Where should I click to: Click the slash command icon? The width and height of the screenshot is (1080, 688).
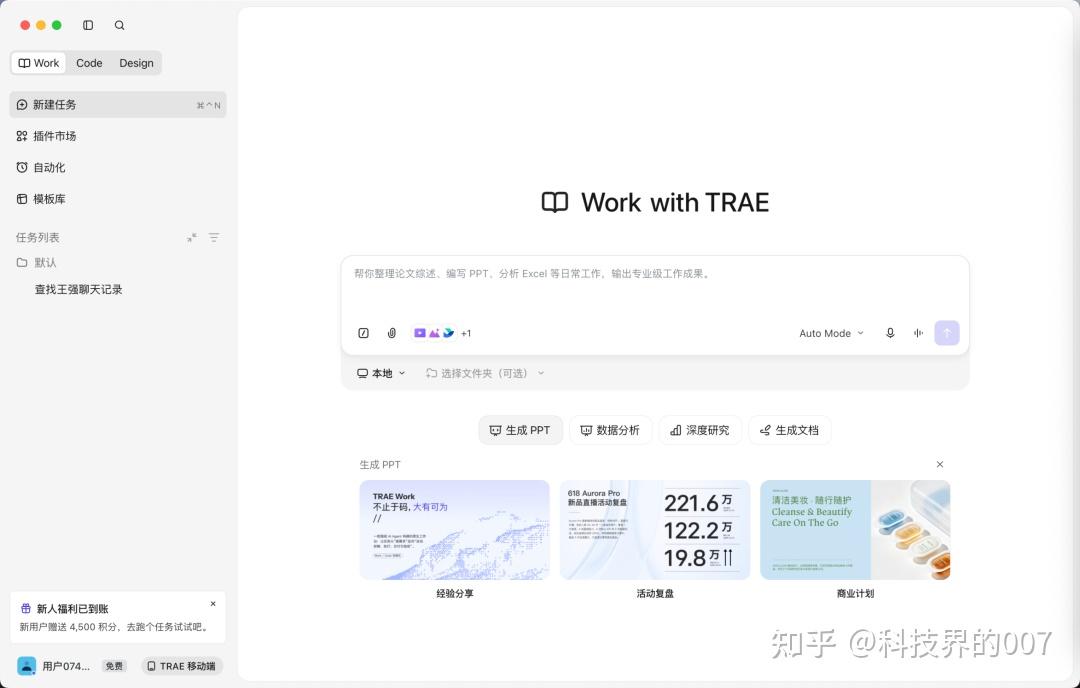point(364,333)
